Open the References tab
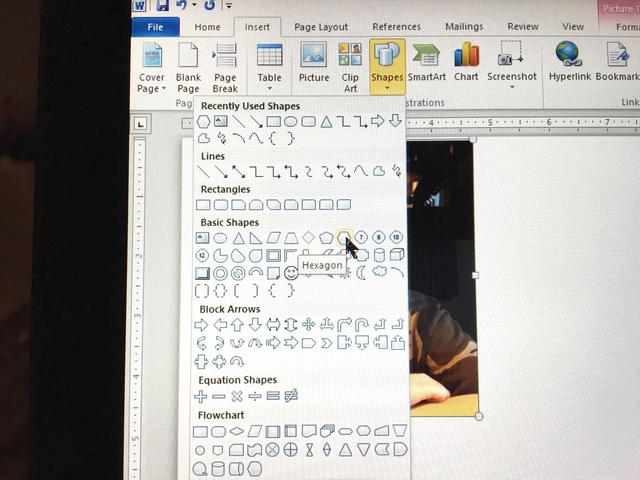This screenshot has width=640, height=480. pyautogui.click(x=396, y=27)
